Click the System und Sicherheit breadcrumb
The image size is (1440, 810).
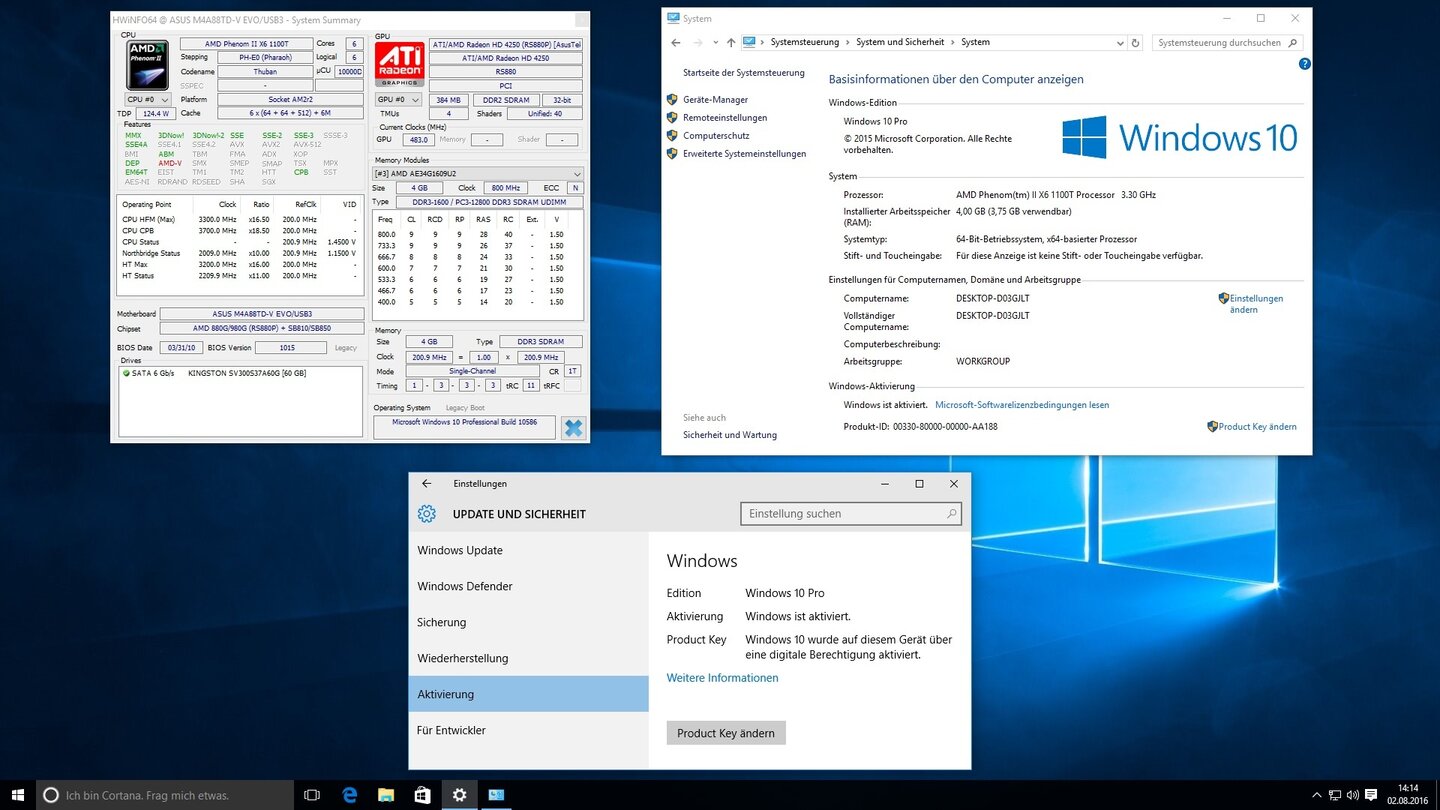point(900,42)
